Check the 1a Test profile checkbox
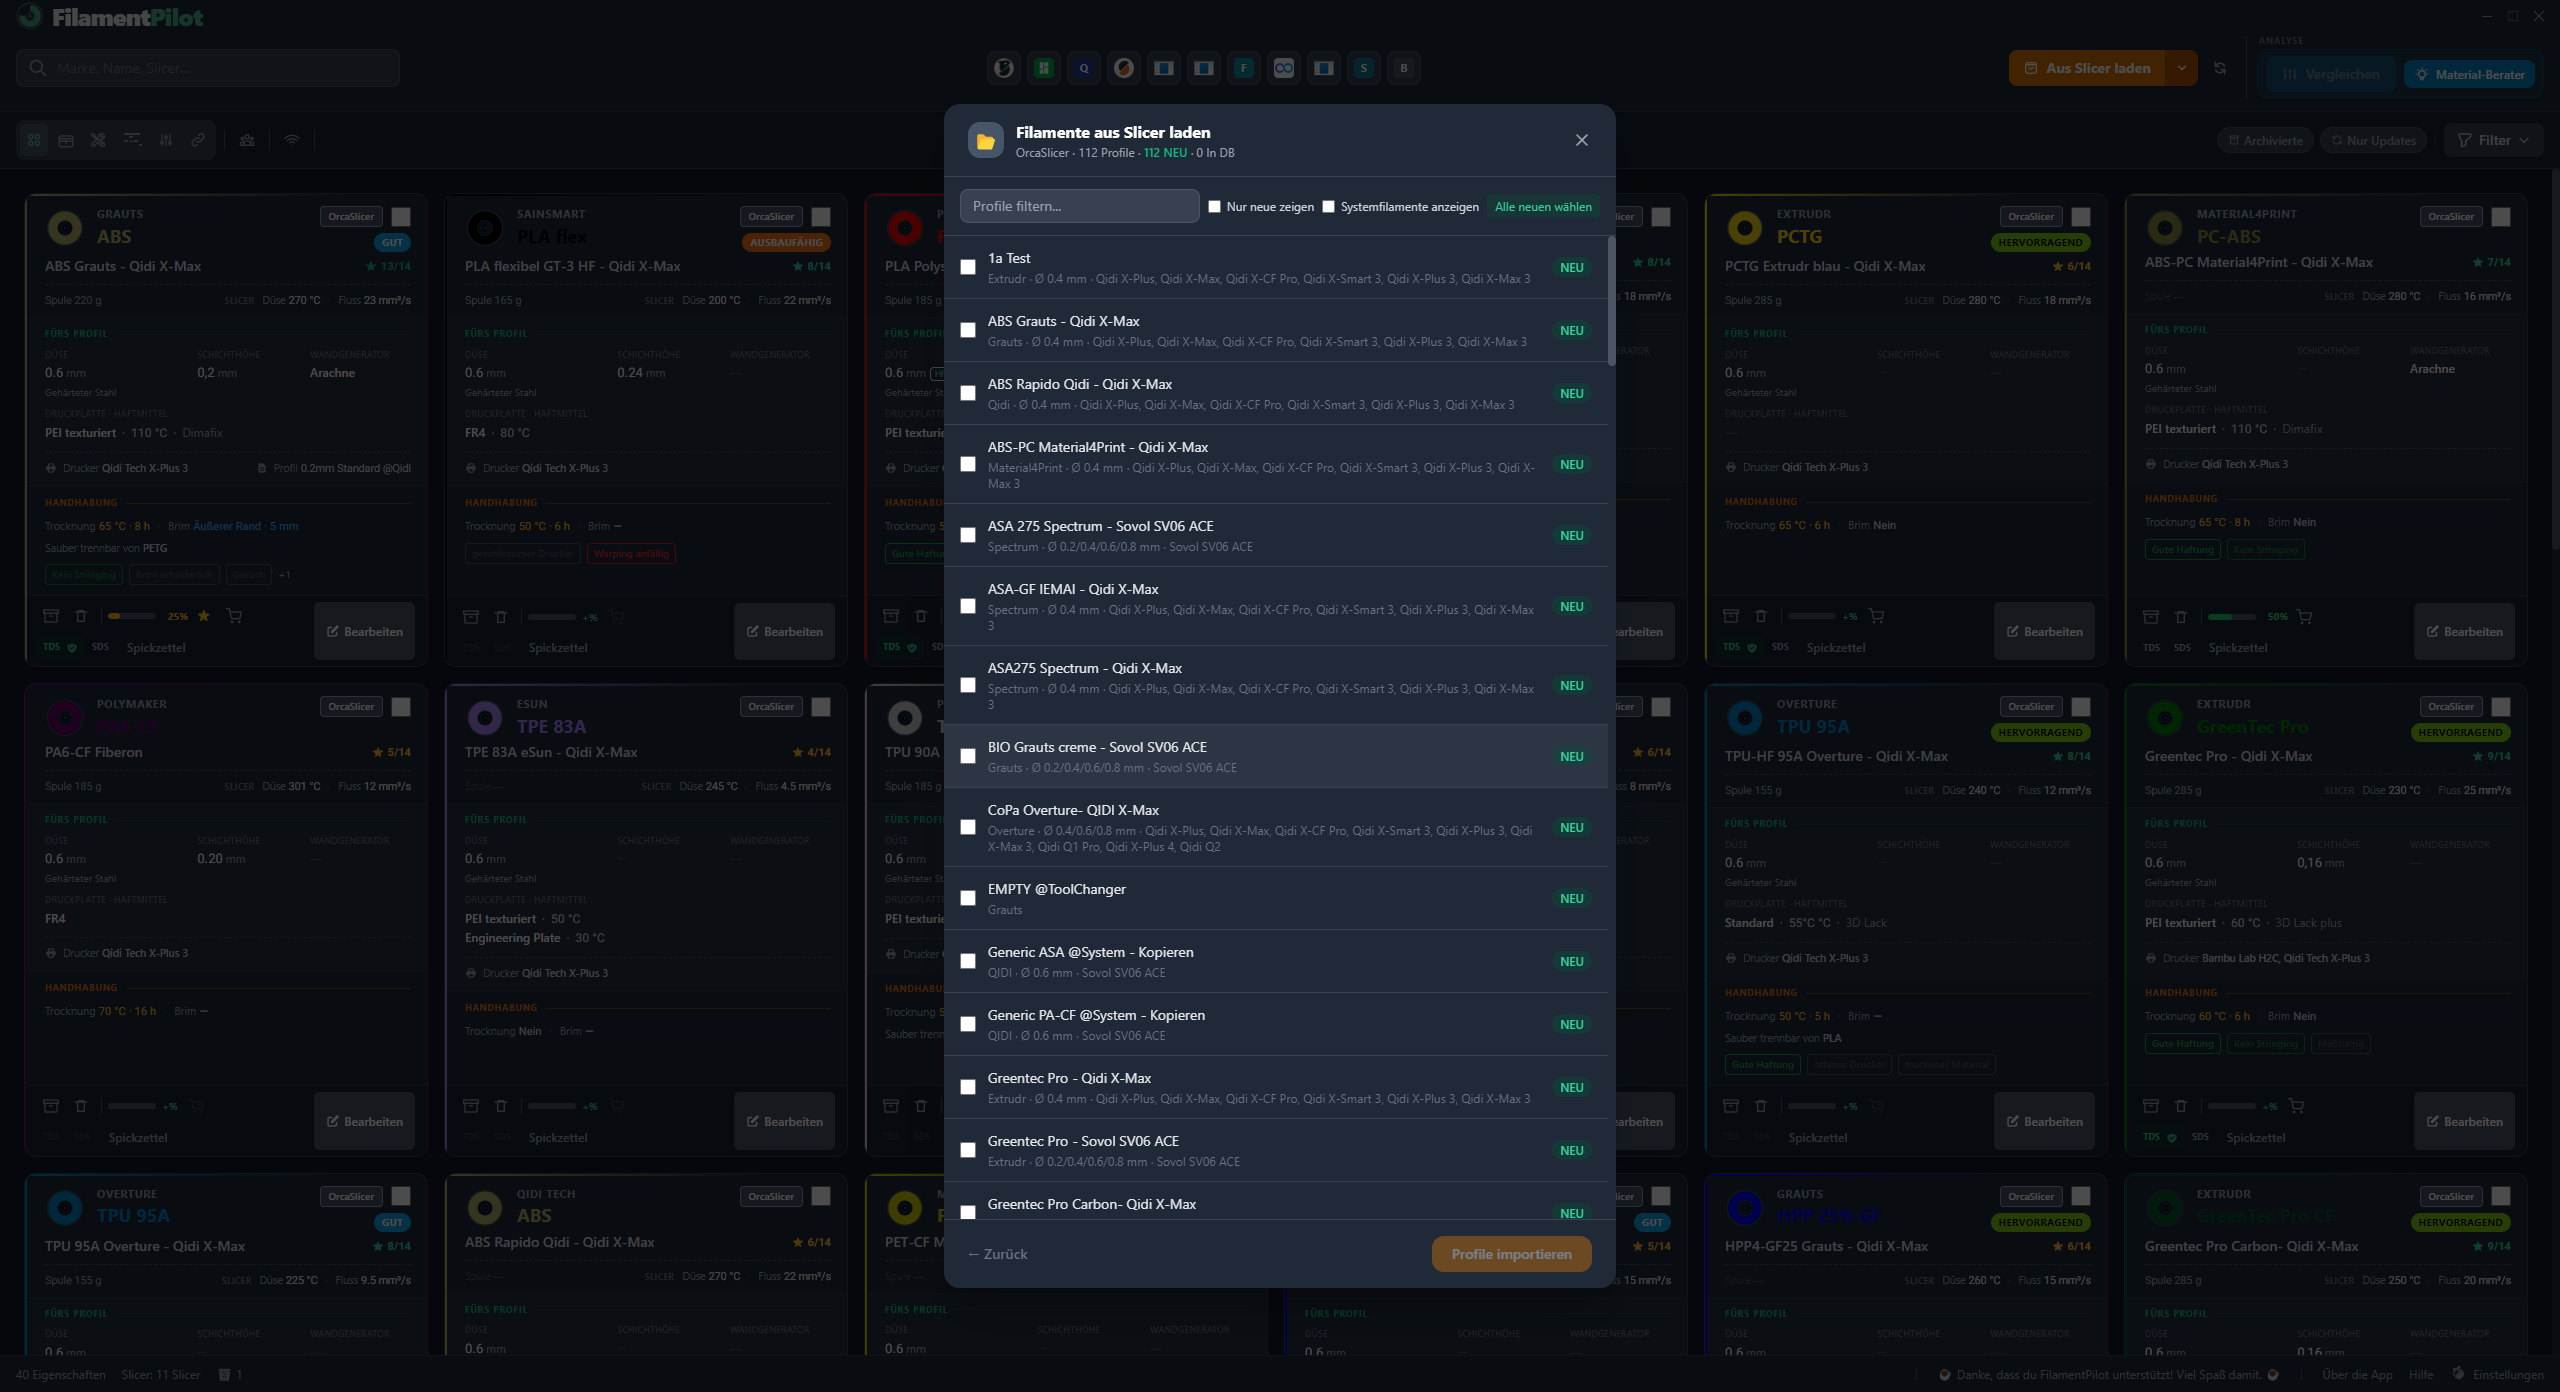The height and width of the screenshot is (1392, 2560). 968,267
